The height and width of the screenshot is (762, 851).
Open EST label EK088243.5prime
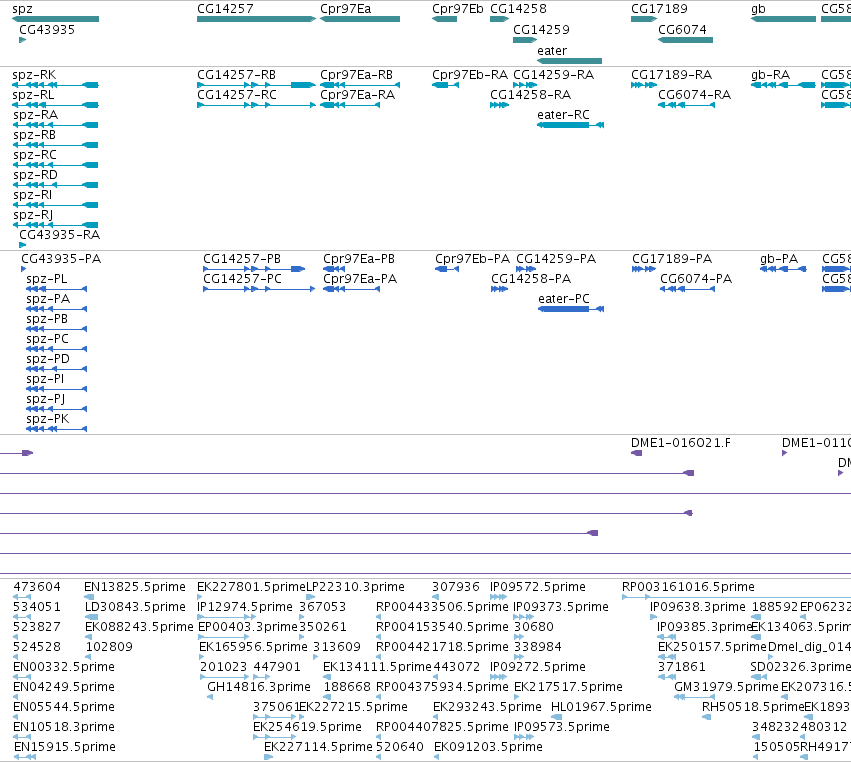pyautogui.click(x=139, y=627)
